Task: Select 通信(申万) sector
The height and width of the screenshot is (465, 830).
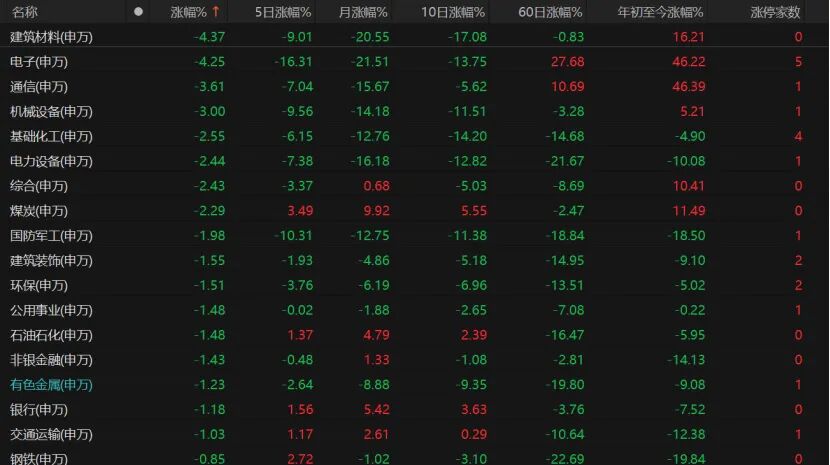Action: [x=39, y=86]
